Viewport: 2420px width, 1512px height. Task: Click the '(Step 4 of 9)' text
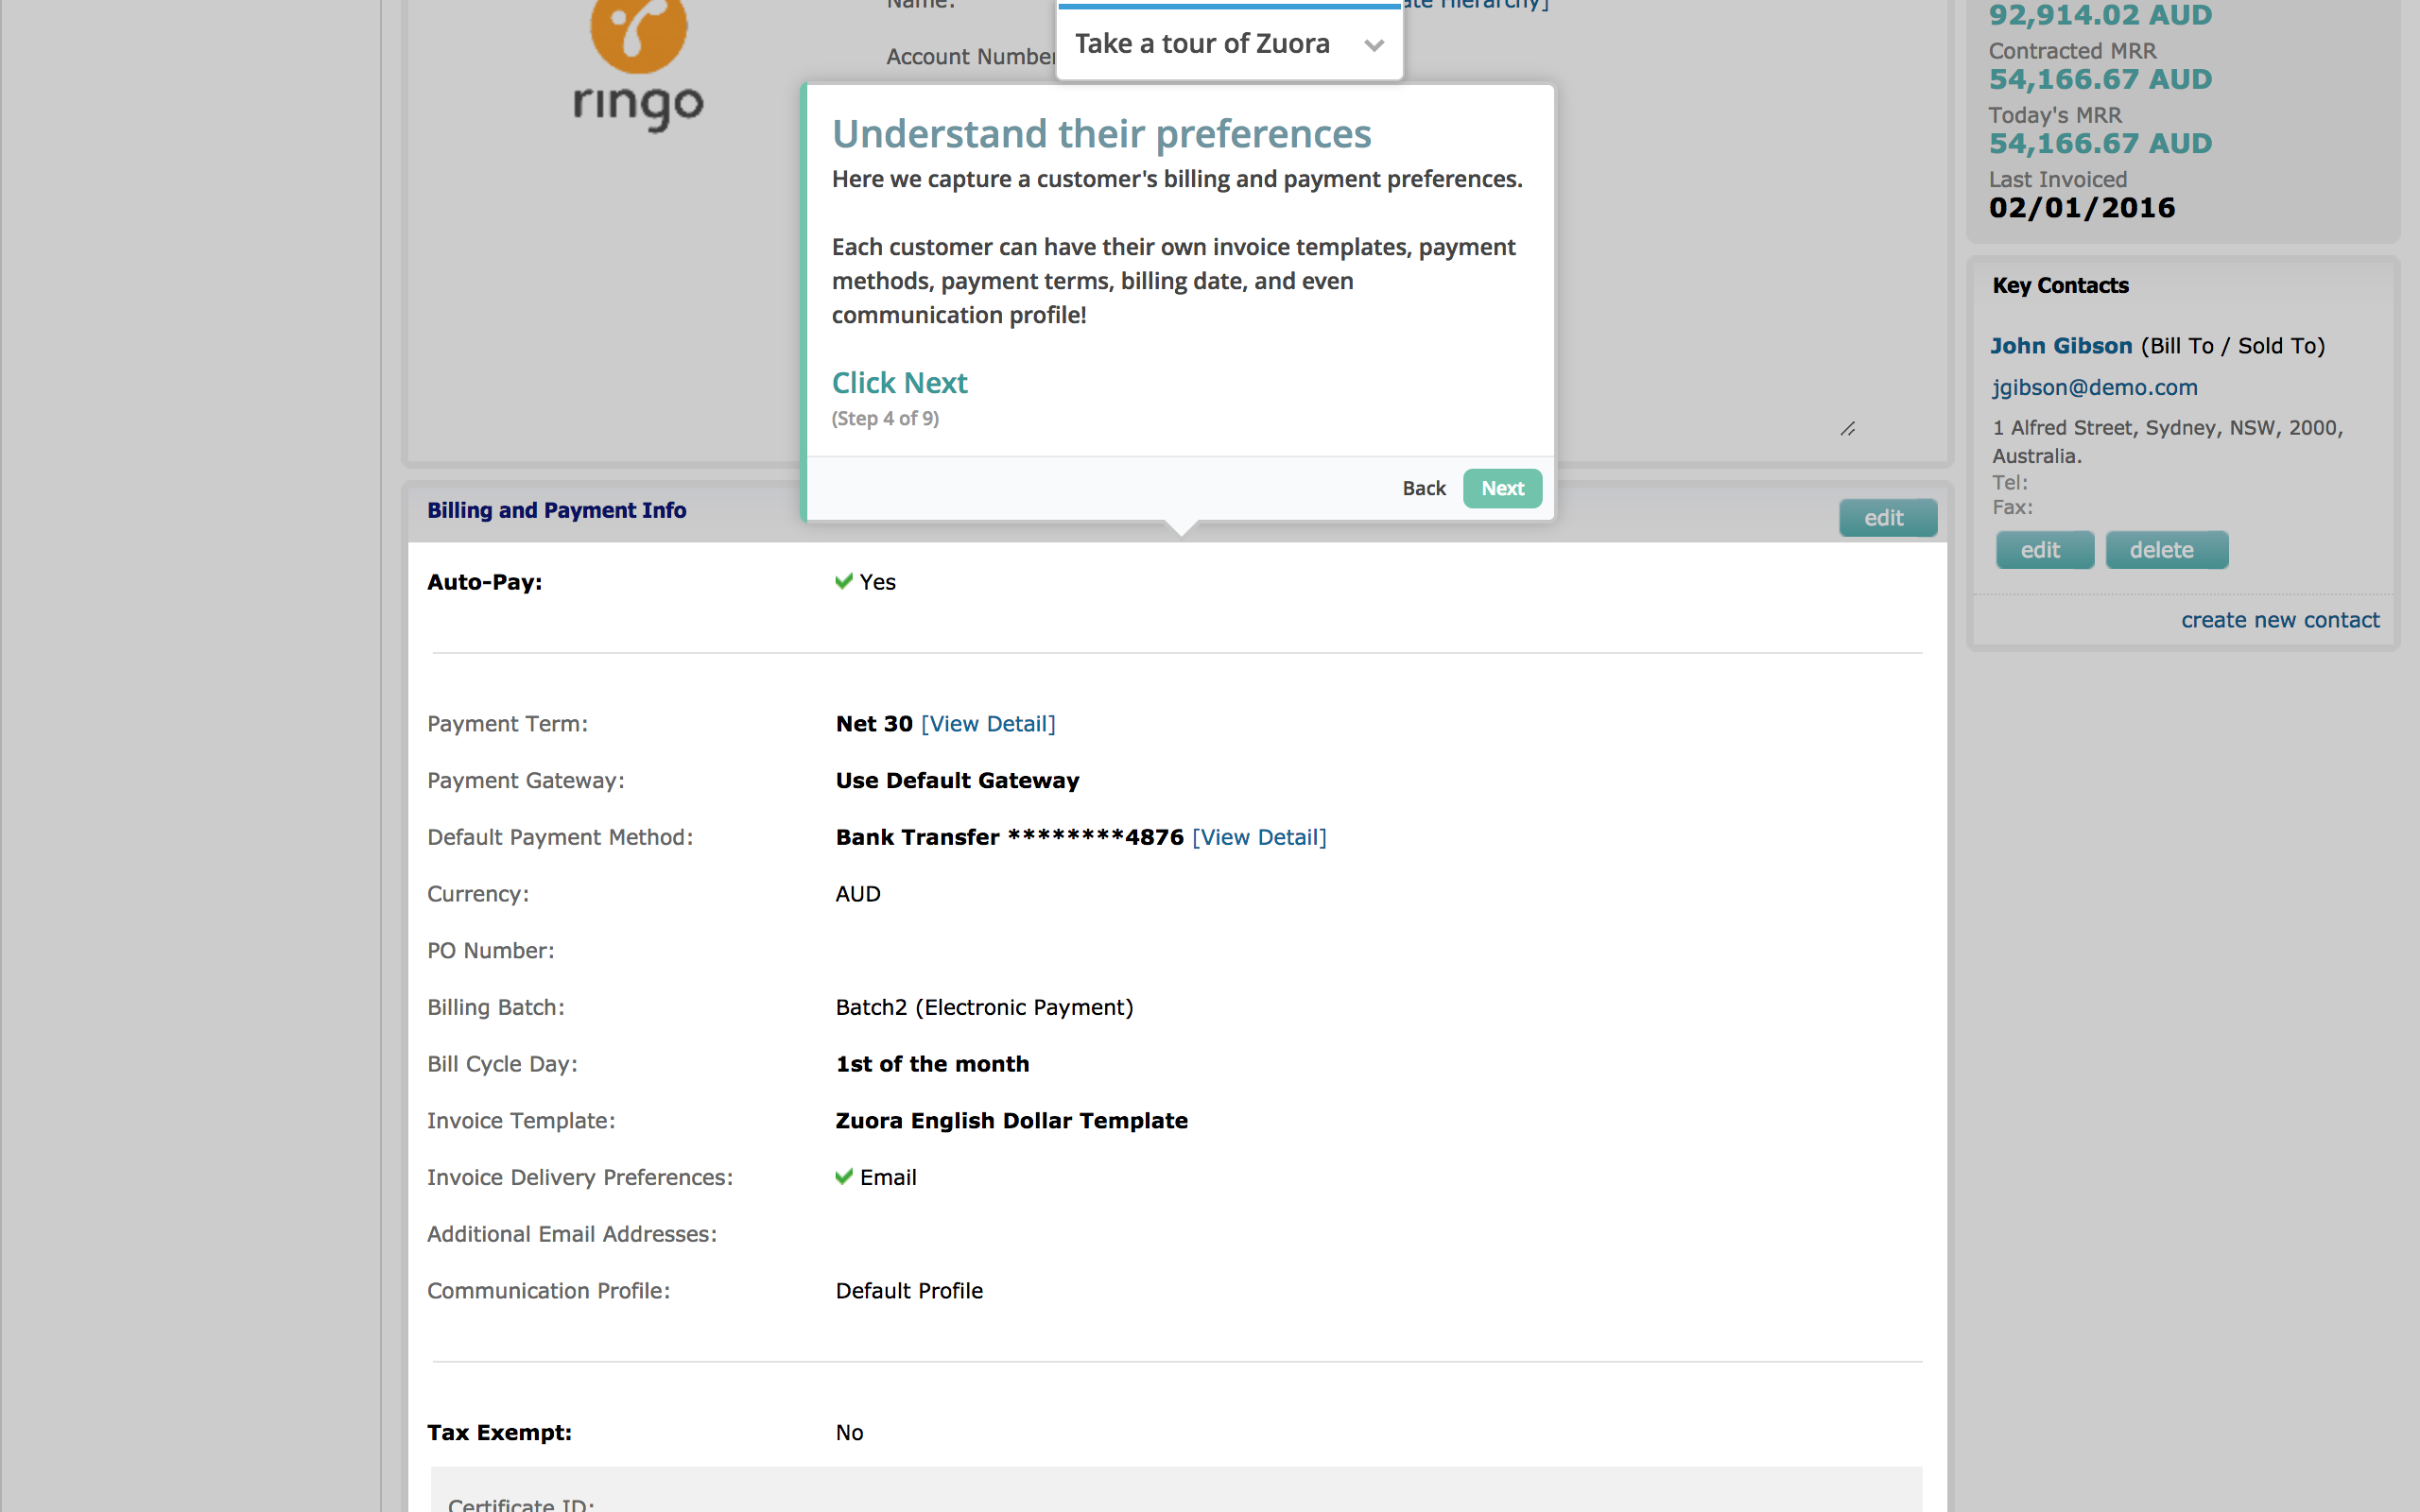[885, 419]
